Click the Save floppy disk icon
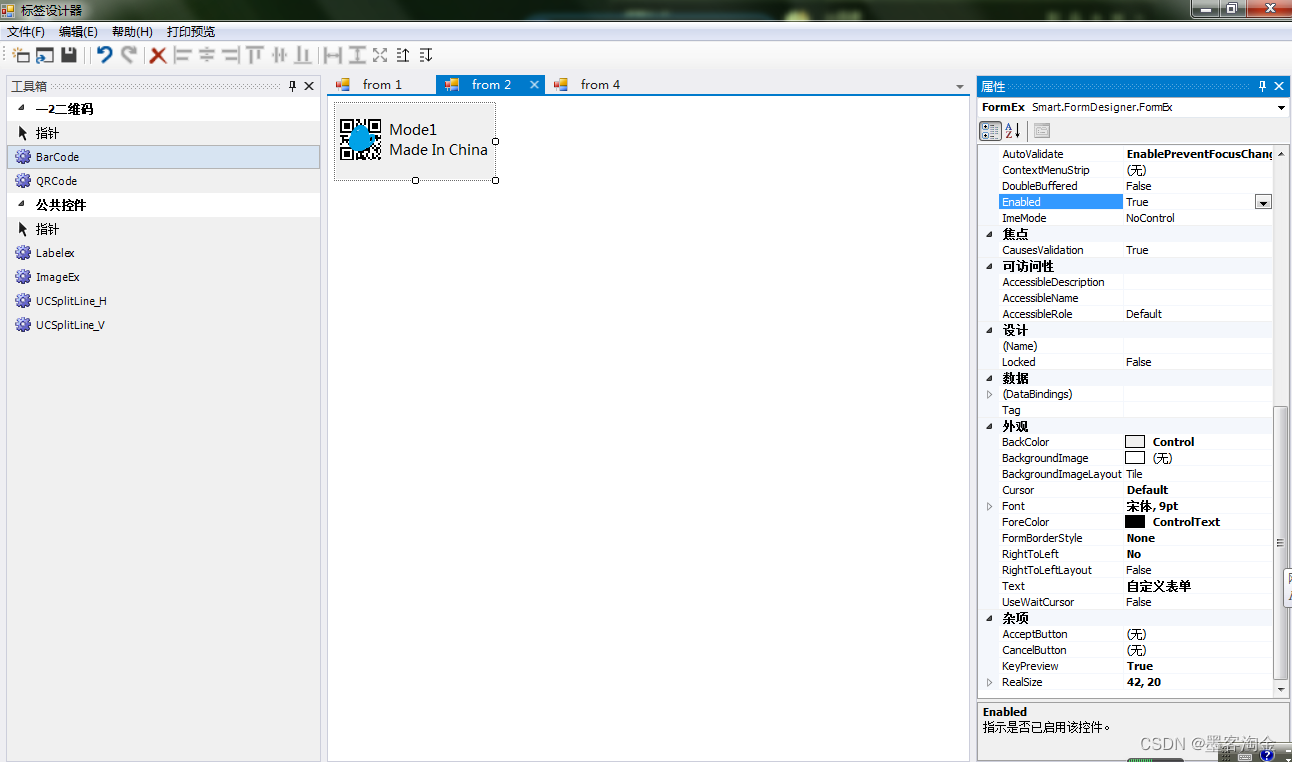The height and width of the screenshot is (762, 1292). click(x=69, y=55)
